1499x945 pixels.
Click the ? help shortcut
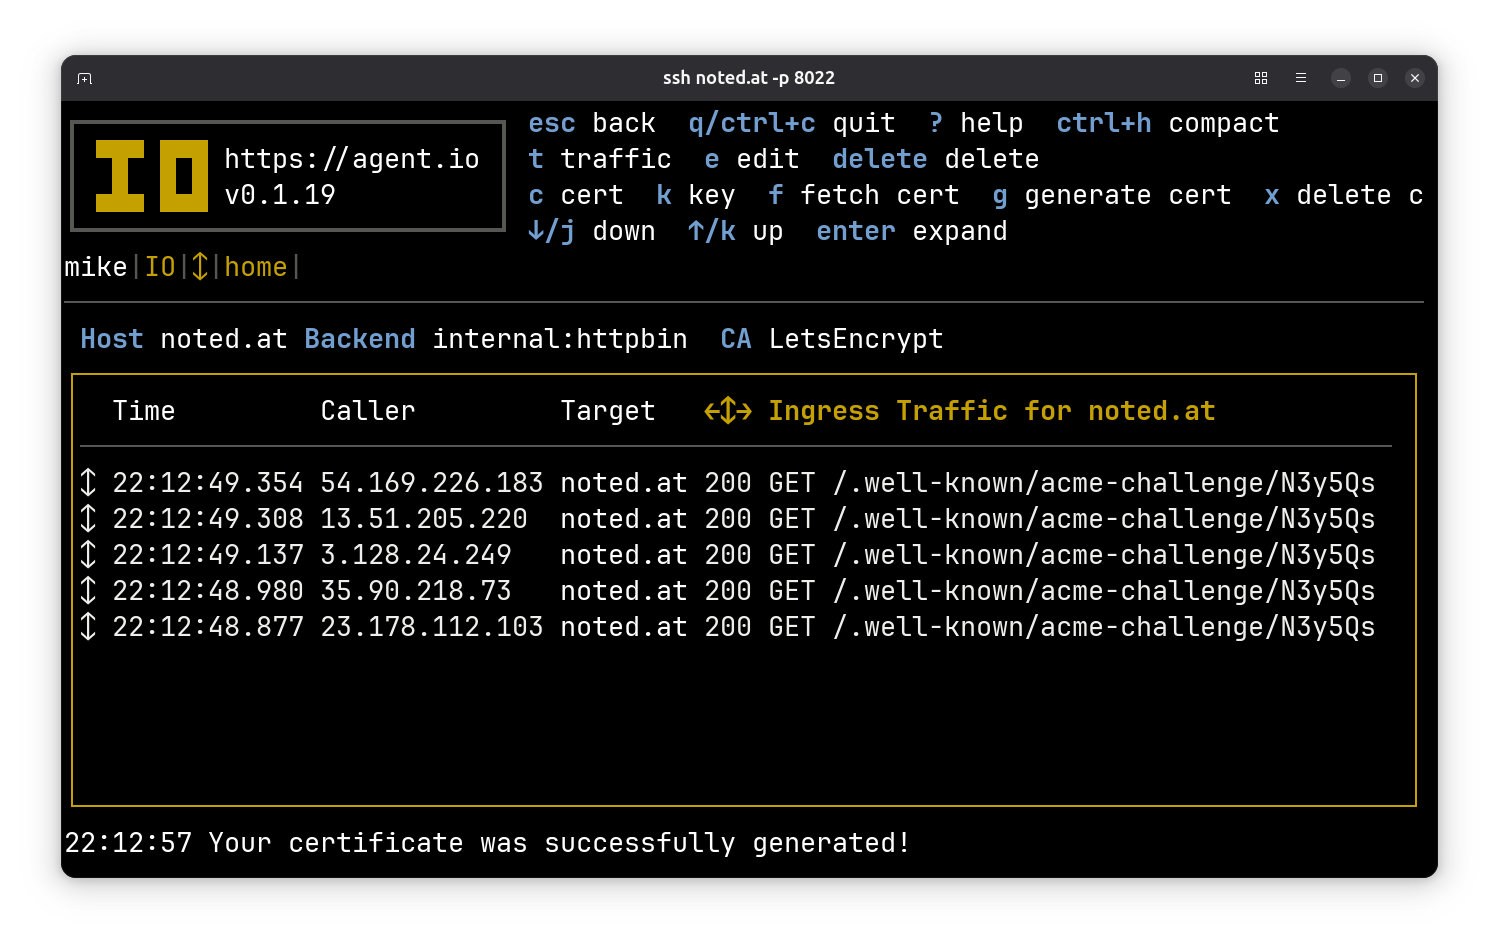coord(976,123)
